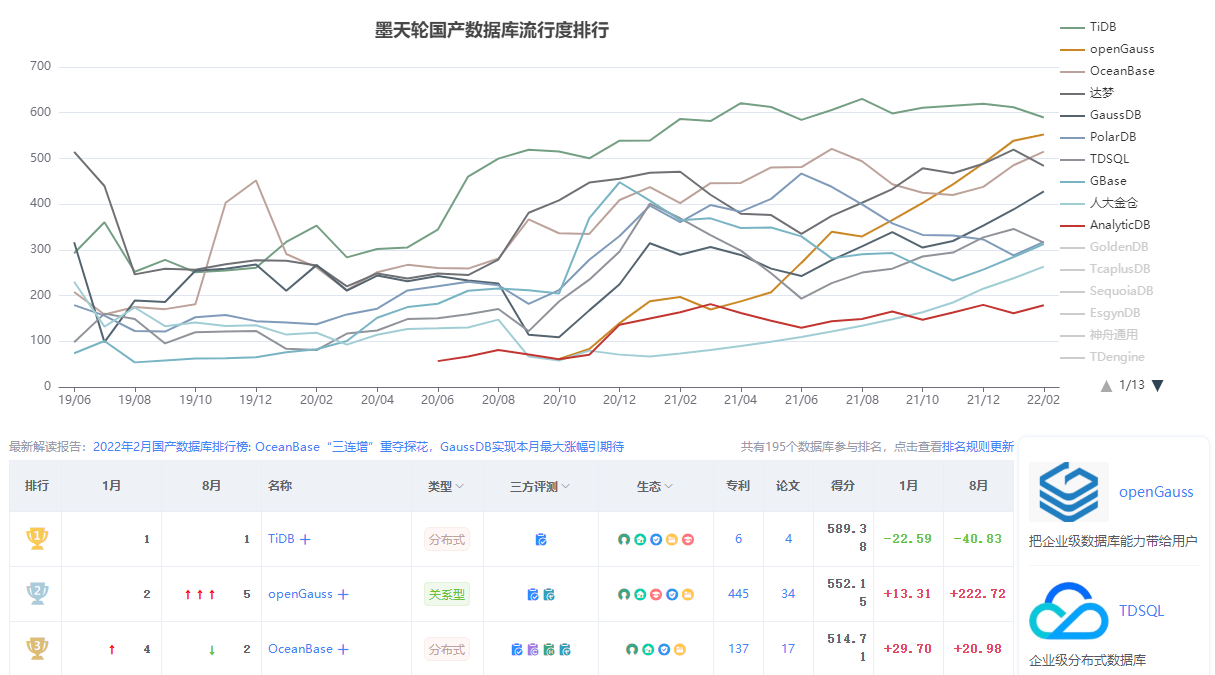Toggle the TDSQL legend entry
Screen dimensions: 1215x675
pyautogui.click(x=1096, y=159)
